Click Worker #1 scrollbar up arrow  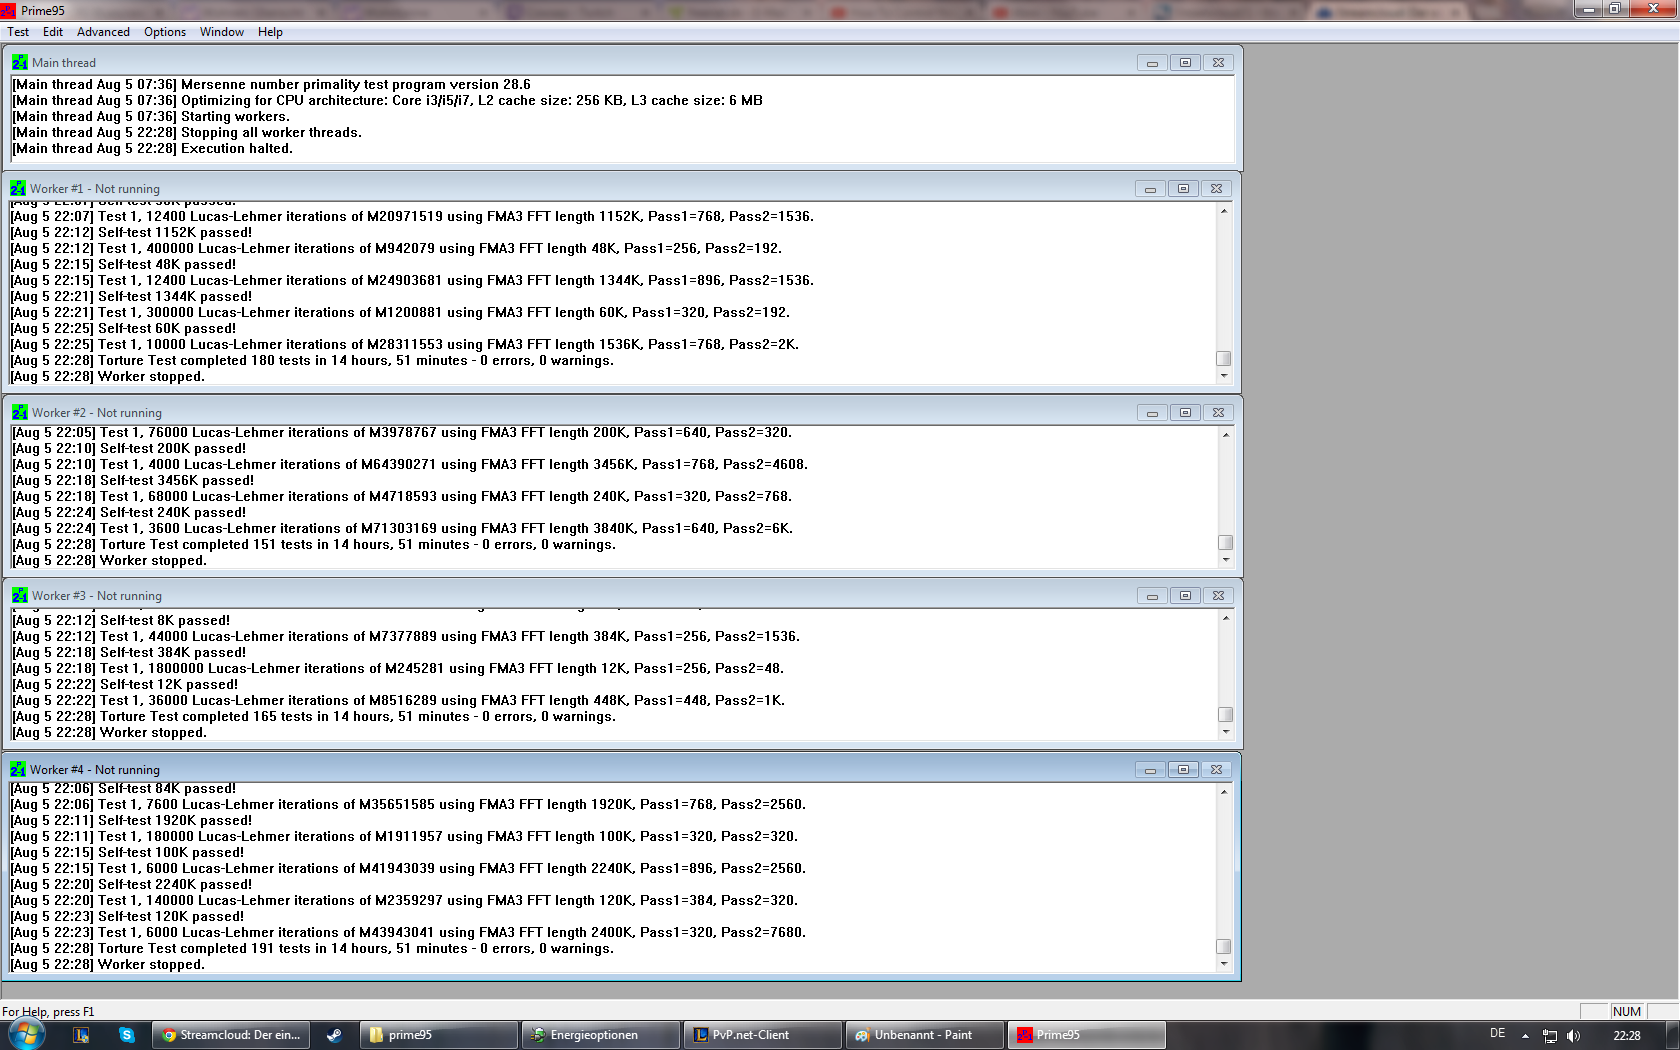coord(1223,210)
